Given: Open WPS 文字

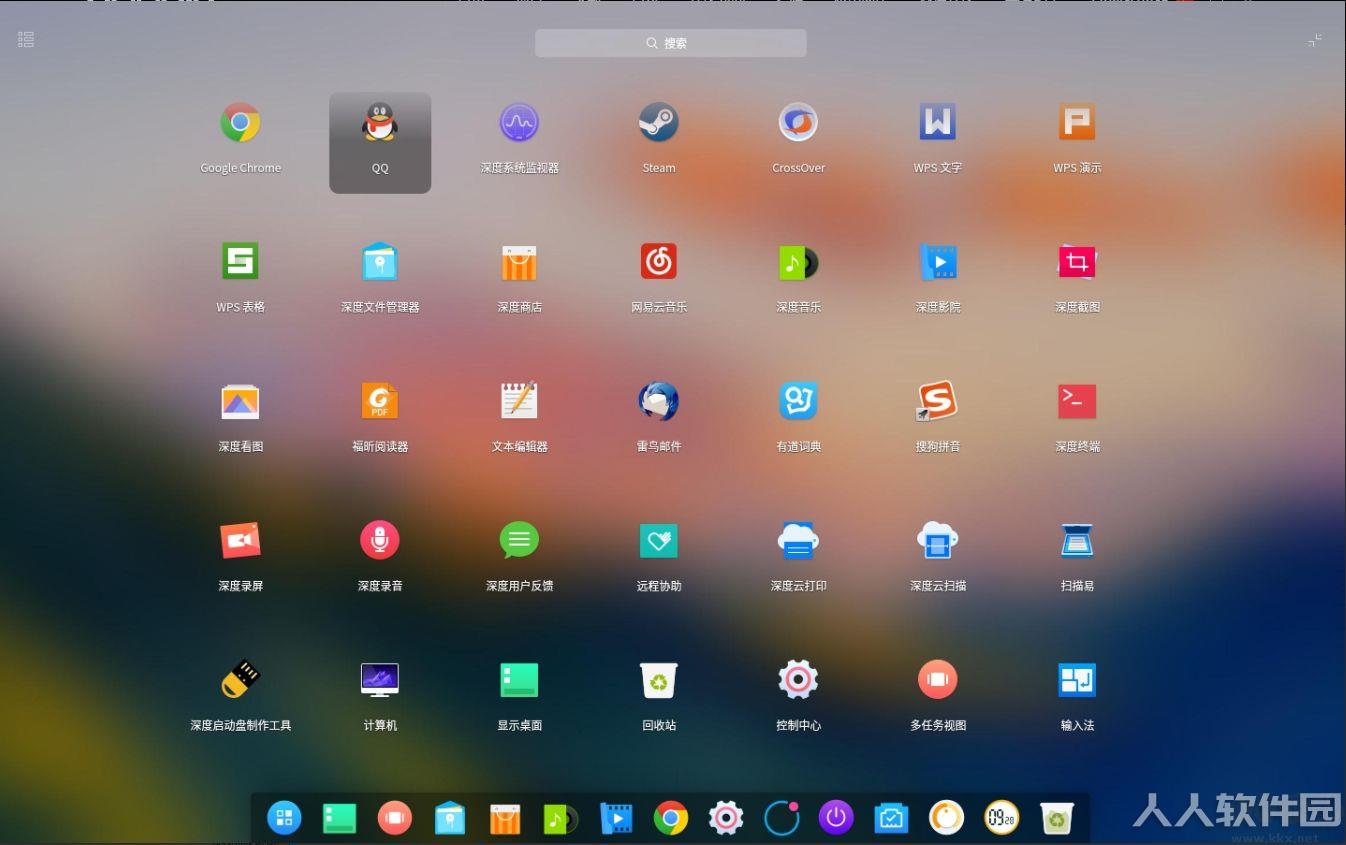Looking at the screenshot, I should (x=938, y=123).
